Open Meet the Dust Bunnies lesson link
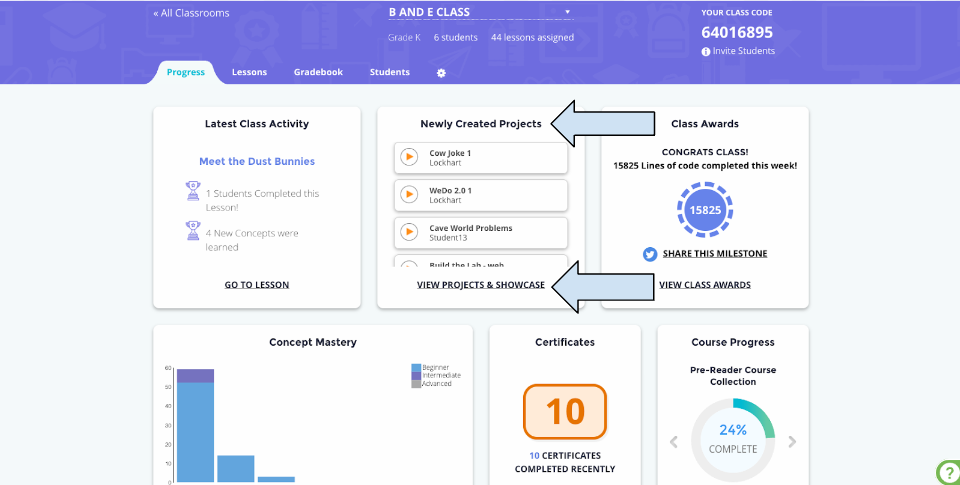960x485 pixels. coord(257,161)
